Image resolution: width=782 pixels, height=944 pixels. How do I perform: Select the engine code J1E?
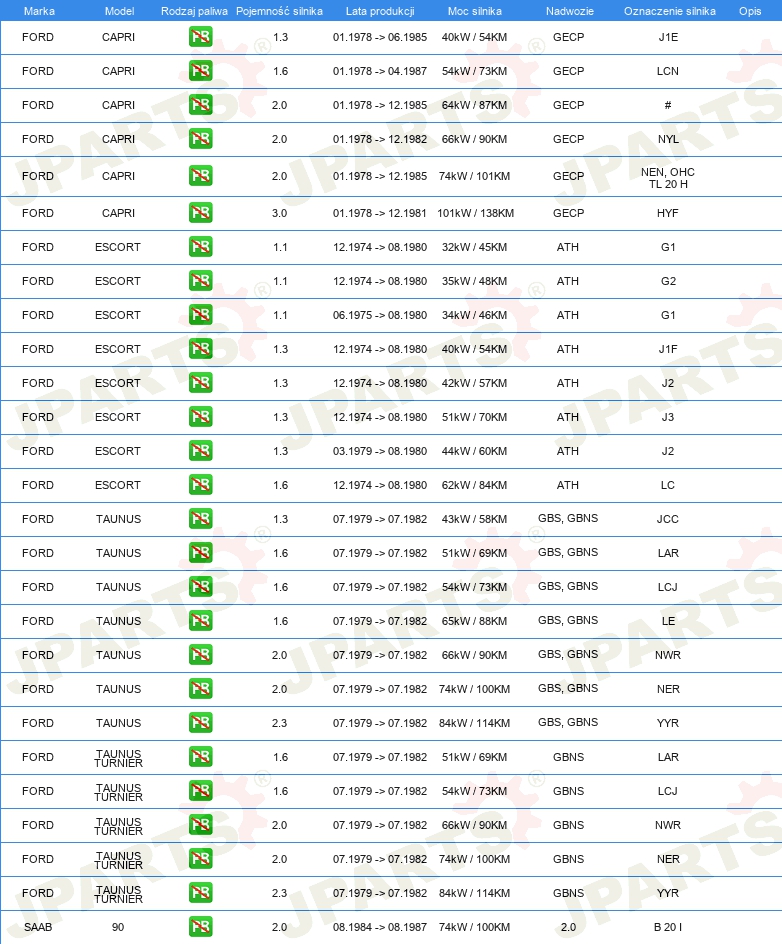pos(668,37)
